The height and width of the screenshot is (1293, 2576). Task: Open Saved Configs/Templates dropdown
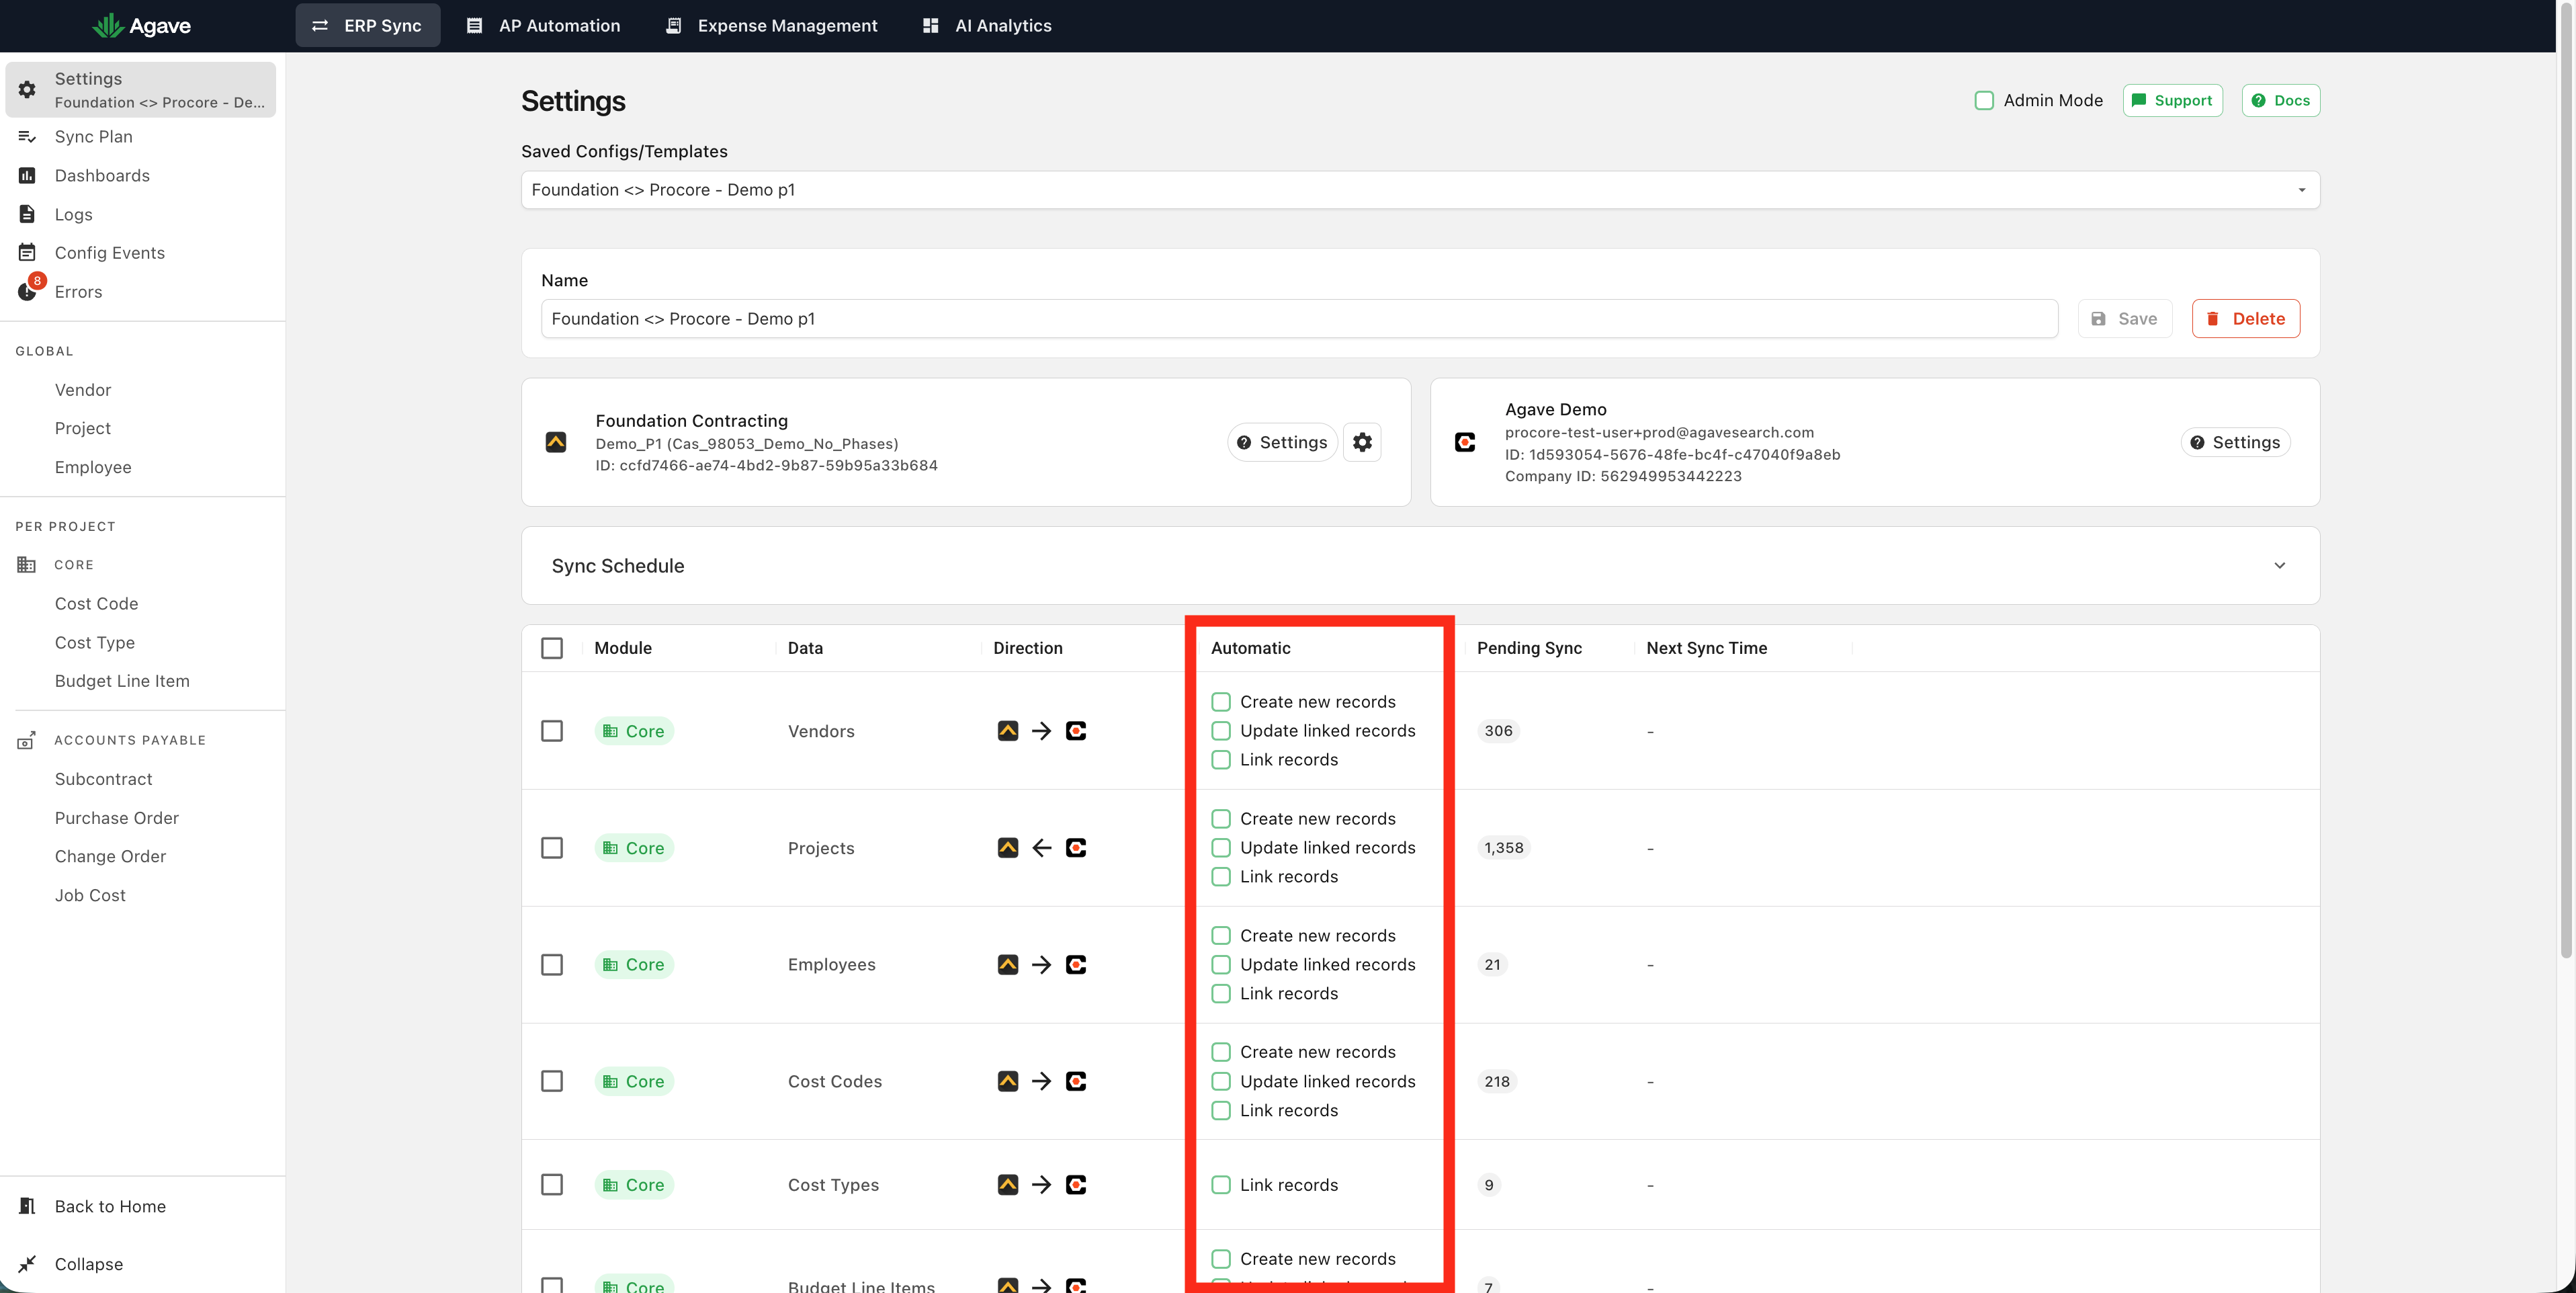(1419, 190)
